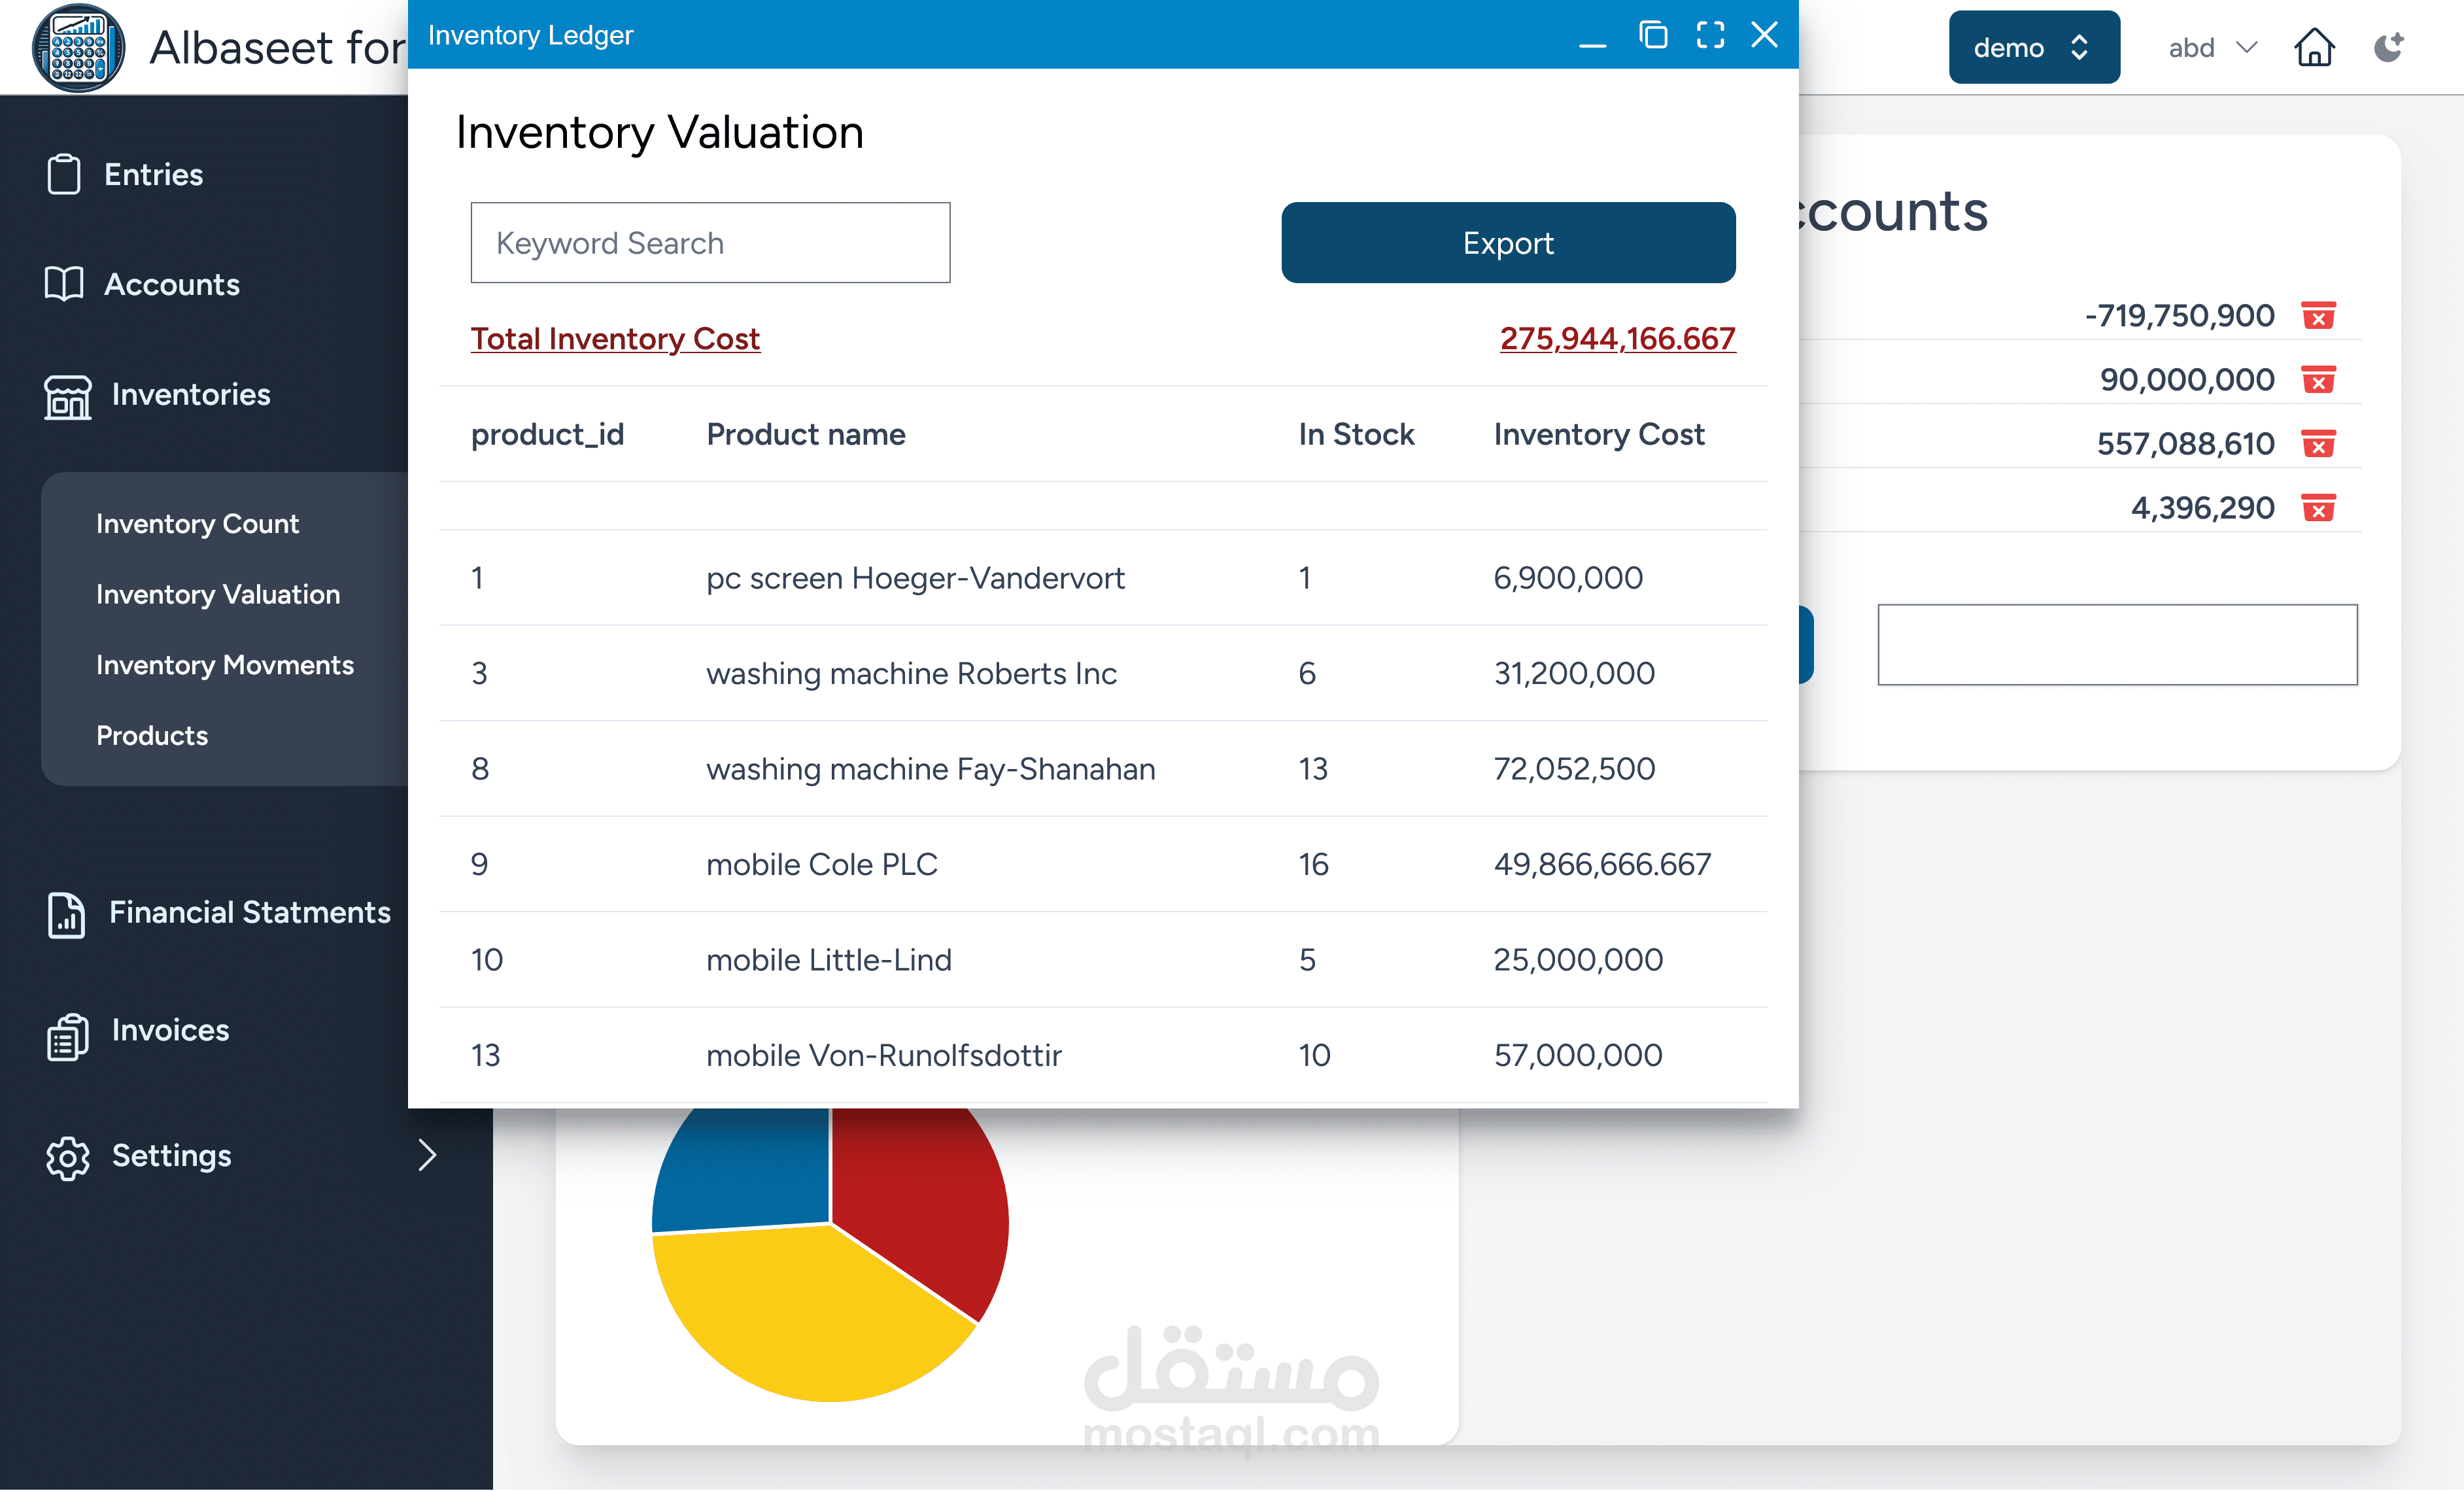This screenshot has height=1491, width=2464.
Task: Open the Products submenu item
Action: (x=152, y=735)
